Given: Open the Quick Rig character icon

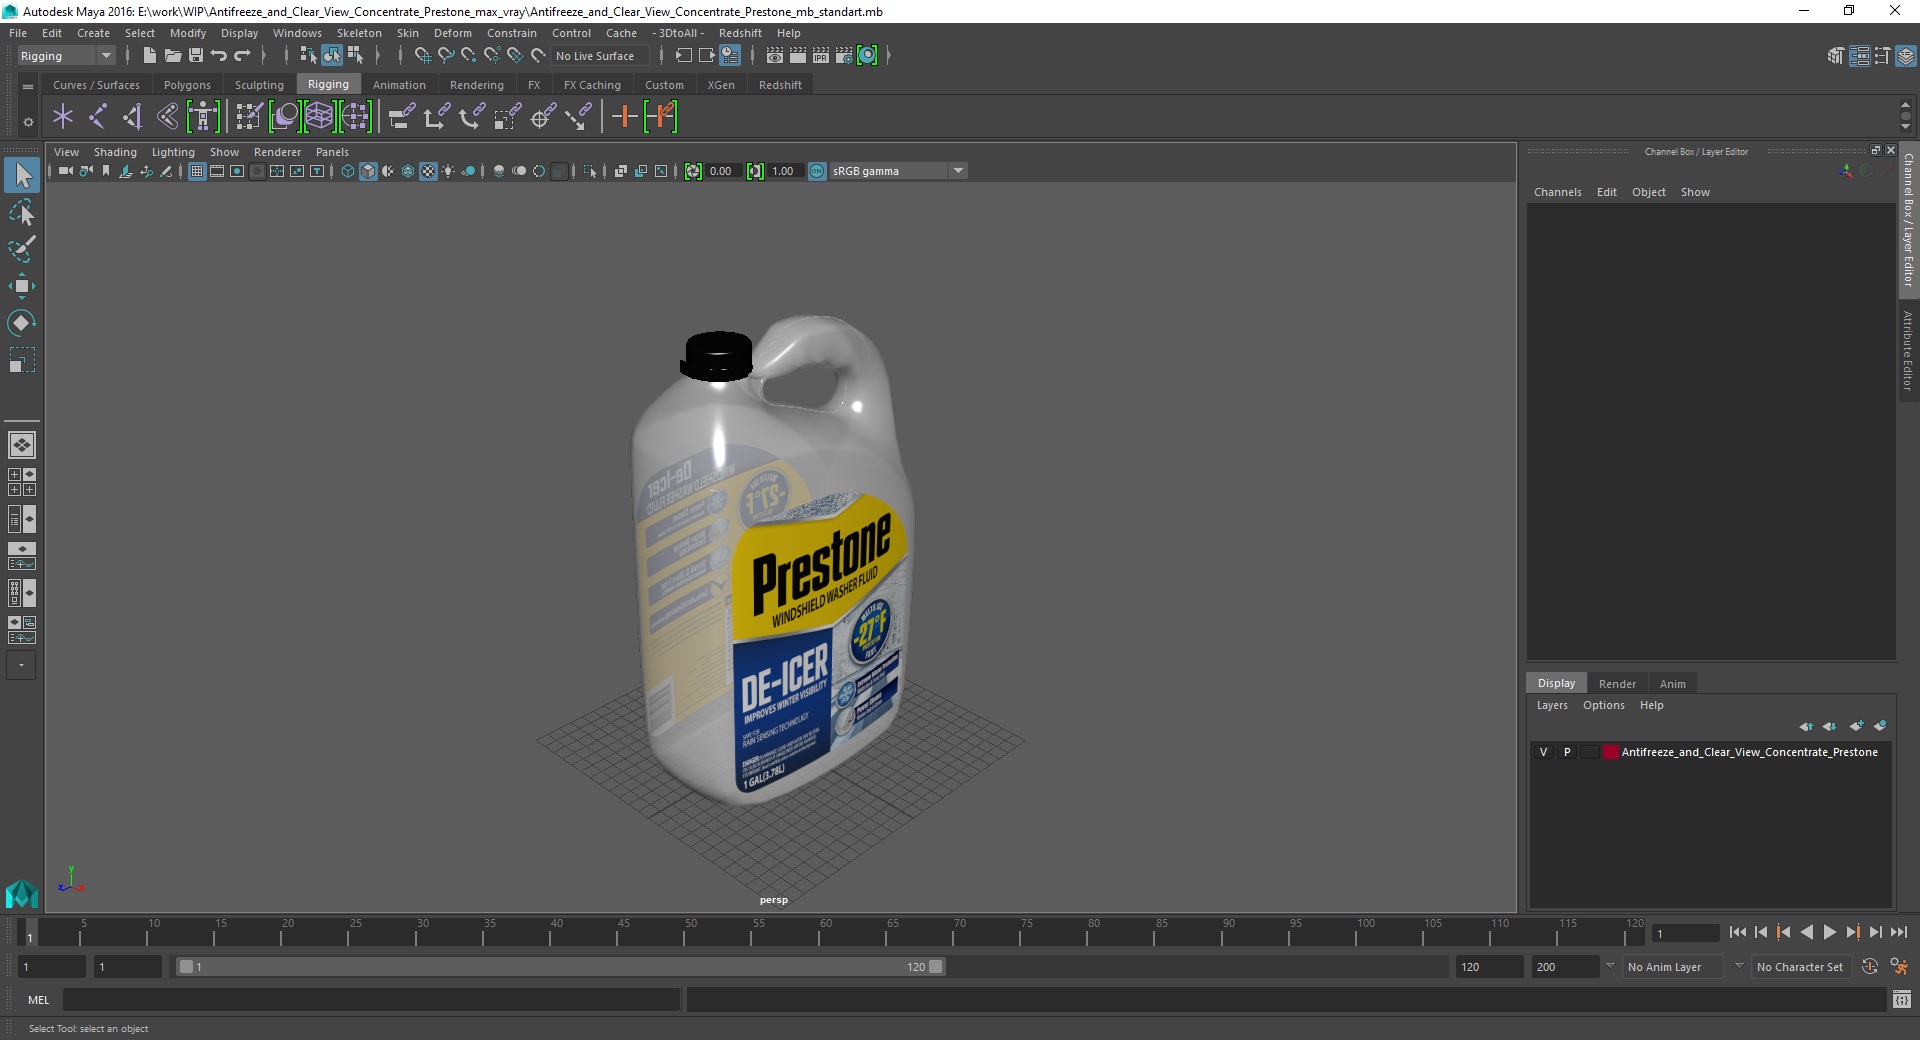Looking at the screenshot, I should coord(203,117).
